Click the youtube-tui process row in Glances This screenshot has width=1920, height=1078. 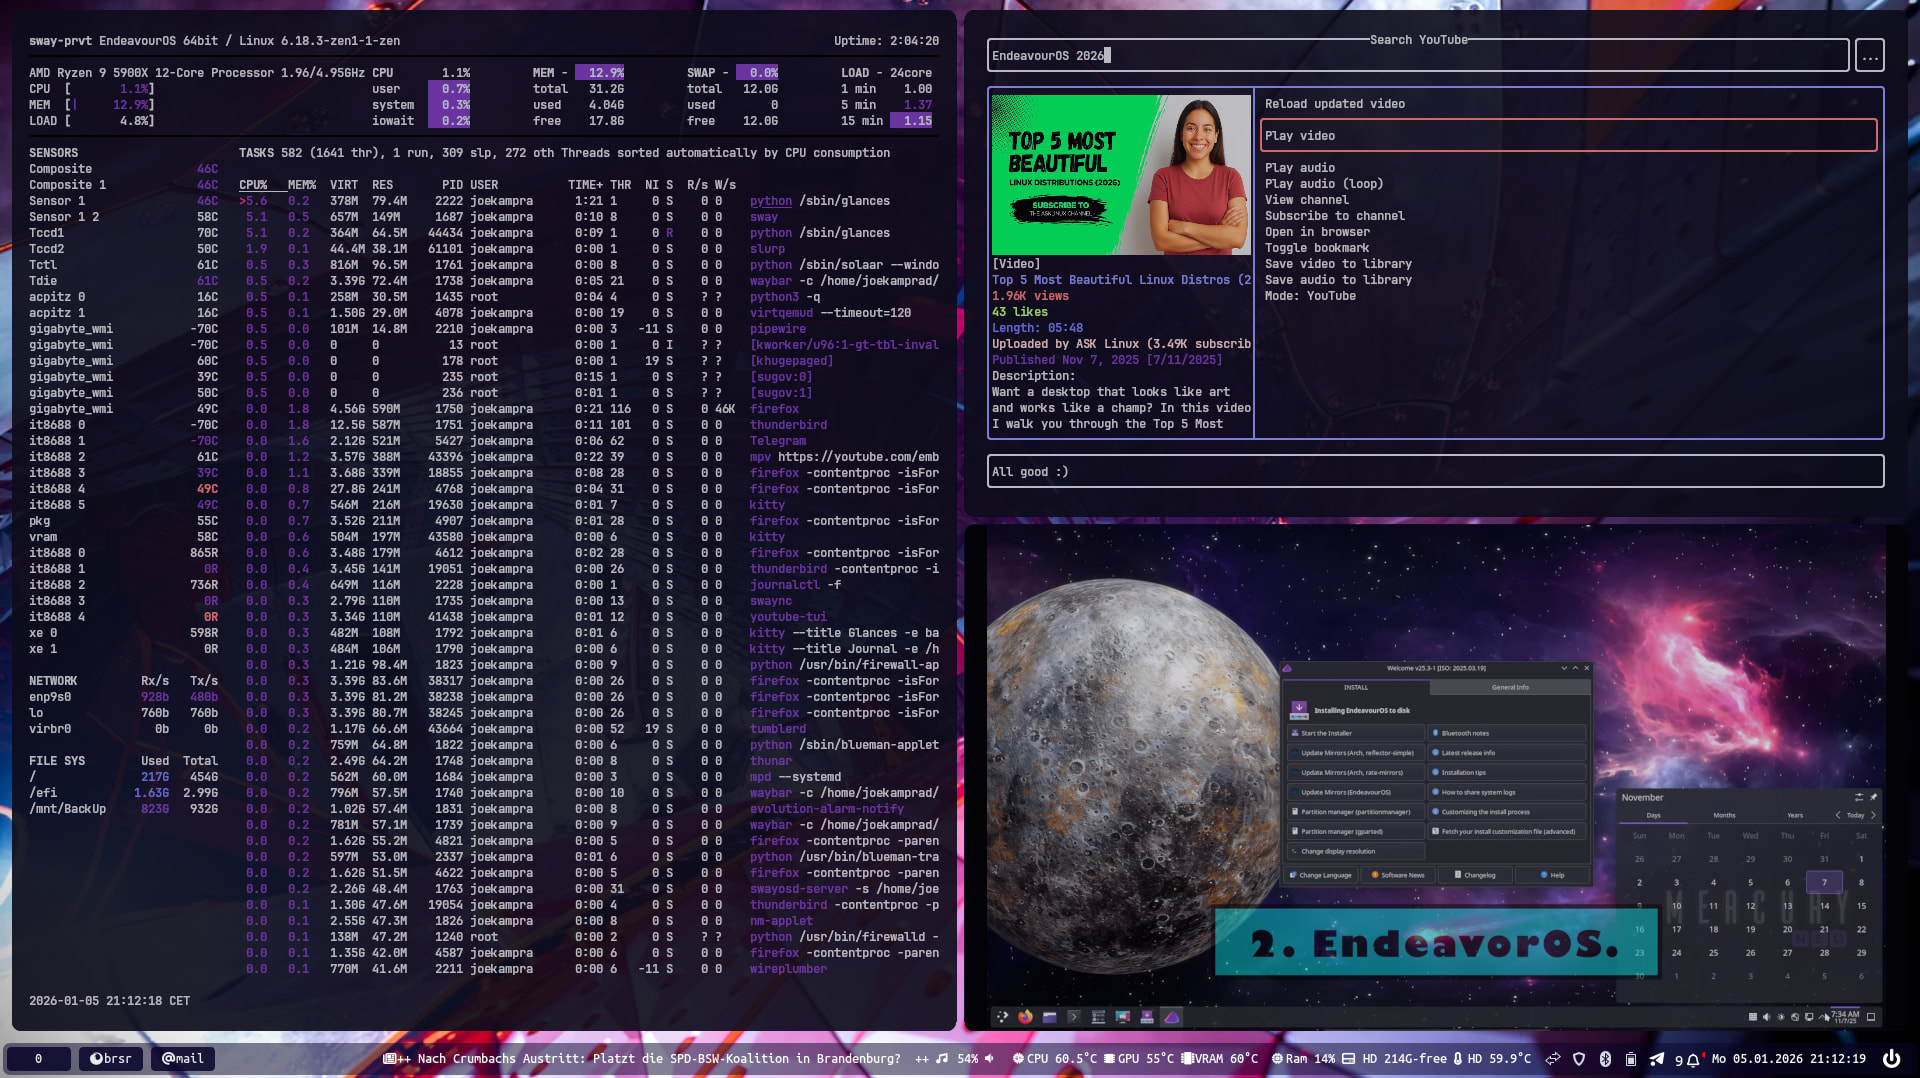[589, 617]
